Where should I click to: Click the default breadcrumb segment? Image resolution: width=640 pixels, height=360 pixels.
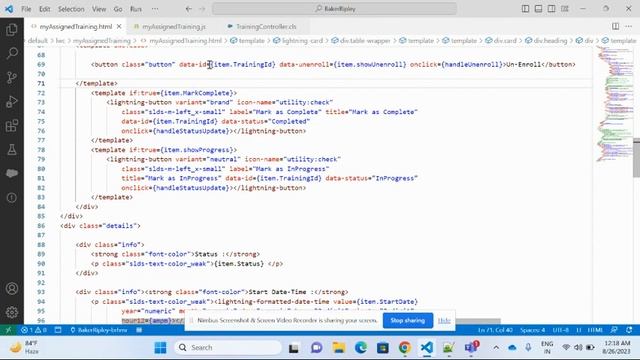38,40
